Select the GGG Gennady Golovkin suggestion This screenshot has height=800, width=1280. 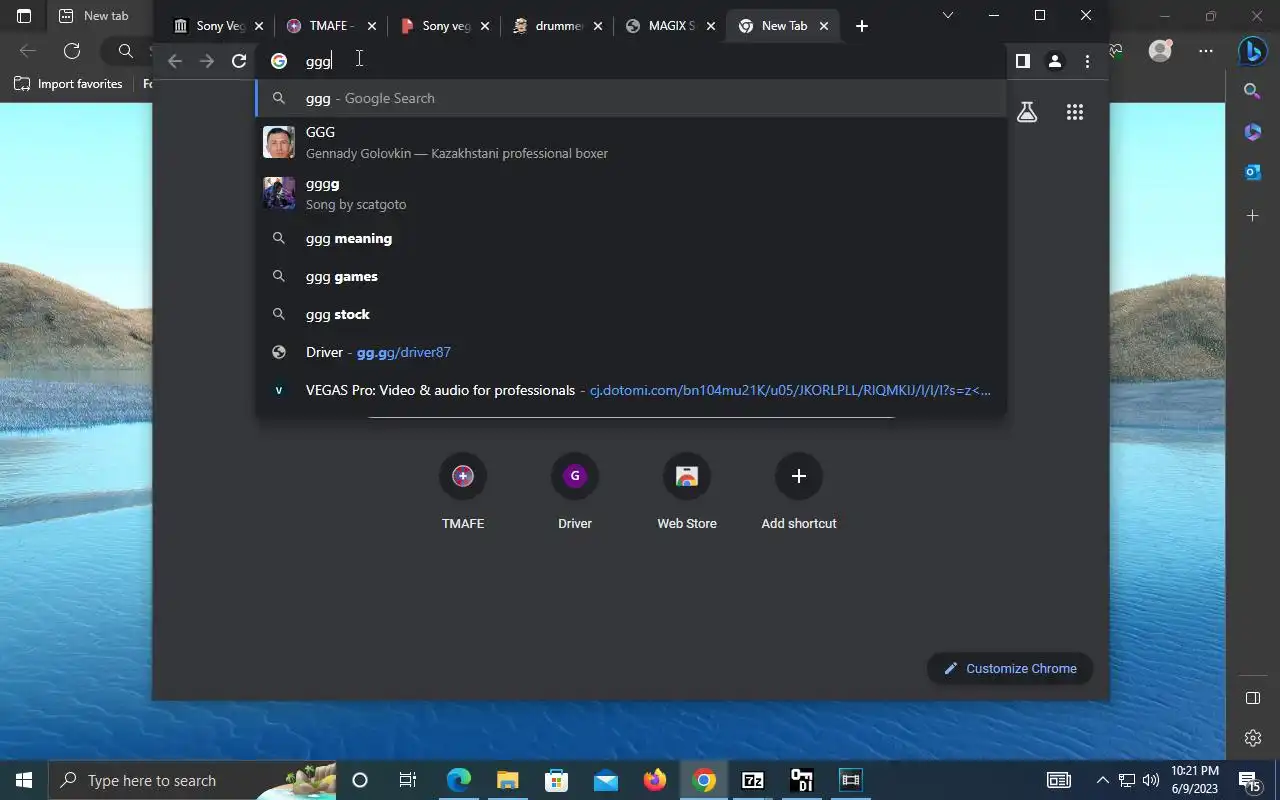point(631,142)
